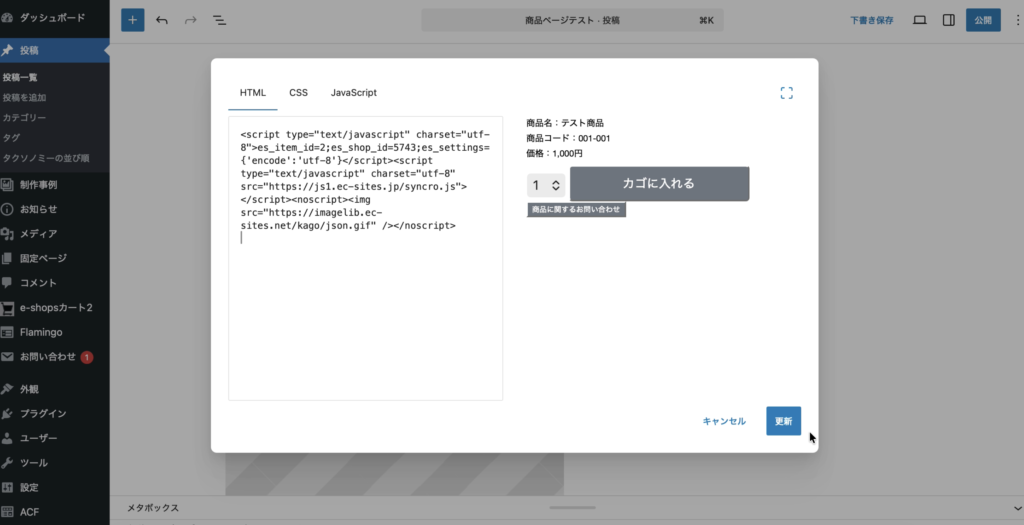The height and width of the screenshot is (525, 1024).
Task: Click the redo arrow icon
Action: pyautogui.click(x=191, y=20)
